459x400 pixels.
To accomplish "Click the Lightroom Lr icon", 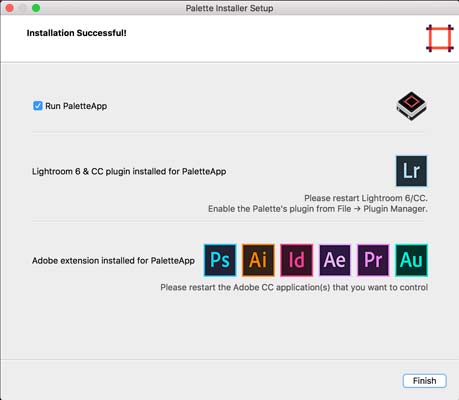I will pos(411,171).
